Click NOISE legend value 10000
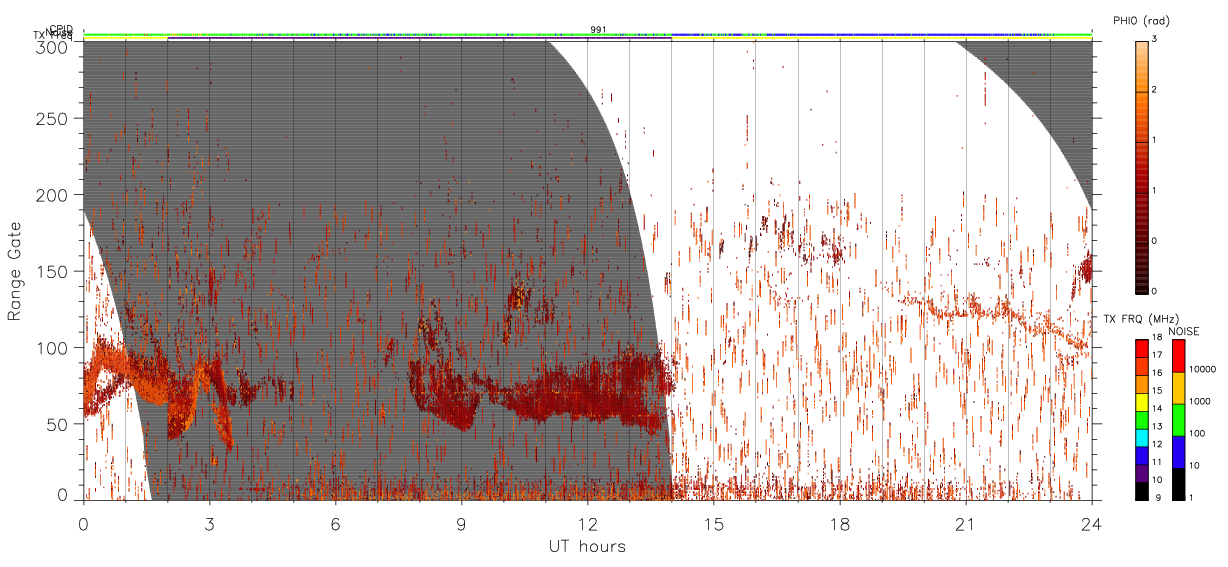1228x567 pixels. click(1203, 369)
